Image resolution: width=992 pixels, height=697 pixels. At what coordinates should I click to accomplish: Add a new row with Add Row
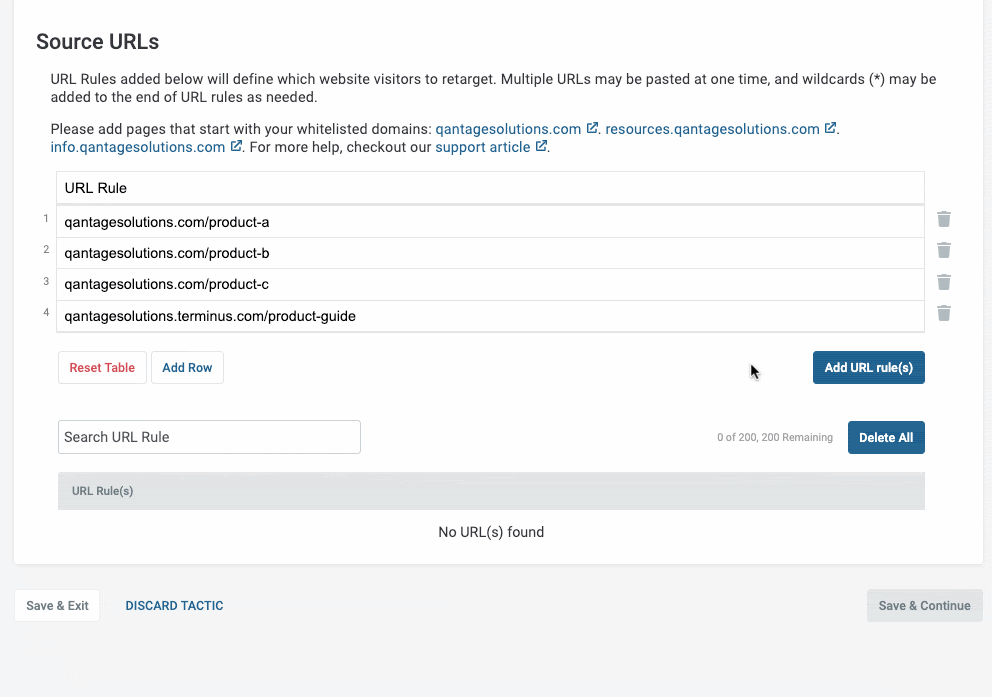(187, 367)
